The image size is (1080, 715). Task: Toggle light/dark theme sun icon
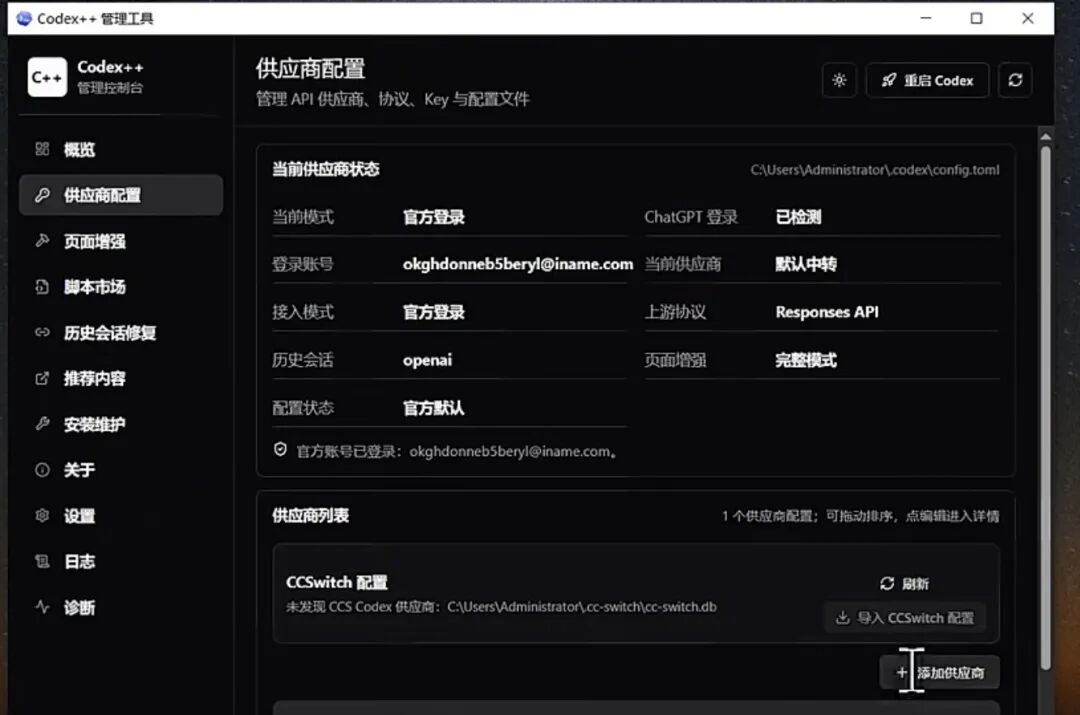click(839, 81)
